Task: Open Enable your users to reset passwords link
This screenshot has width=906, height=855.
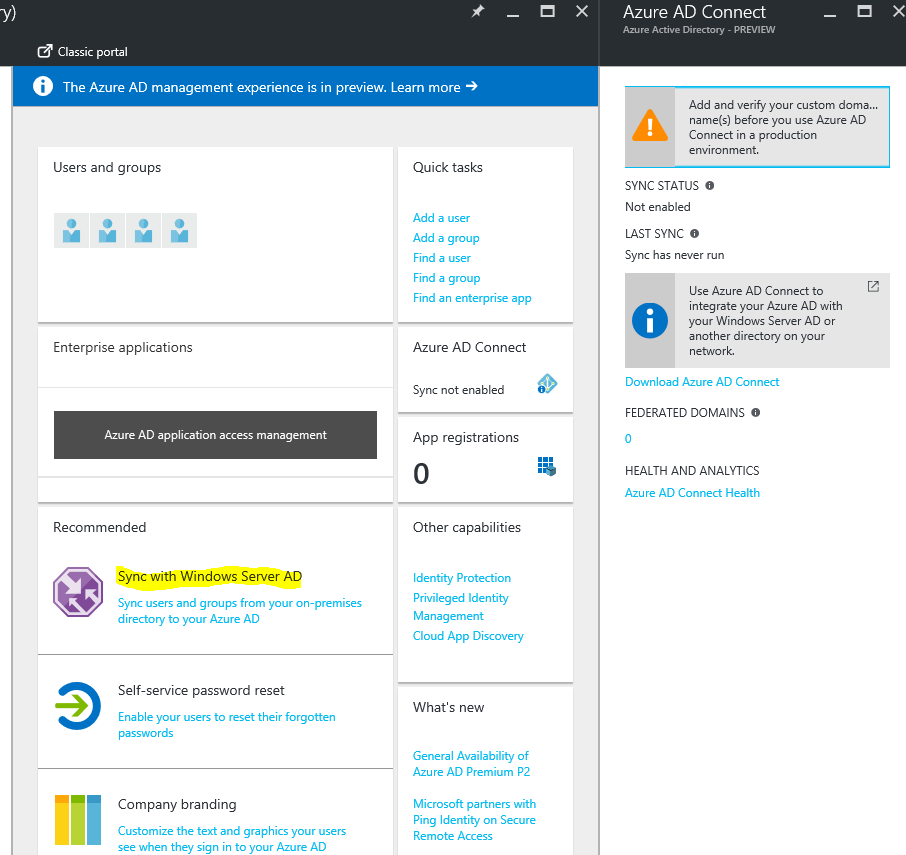Action: click(x=226, y=724)
